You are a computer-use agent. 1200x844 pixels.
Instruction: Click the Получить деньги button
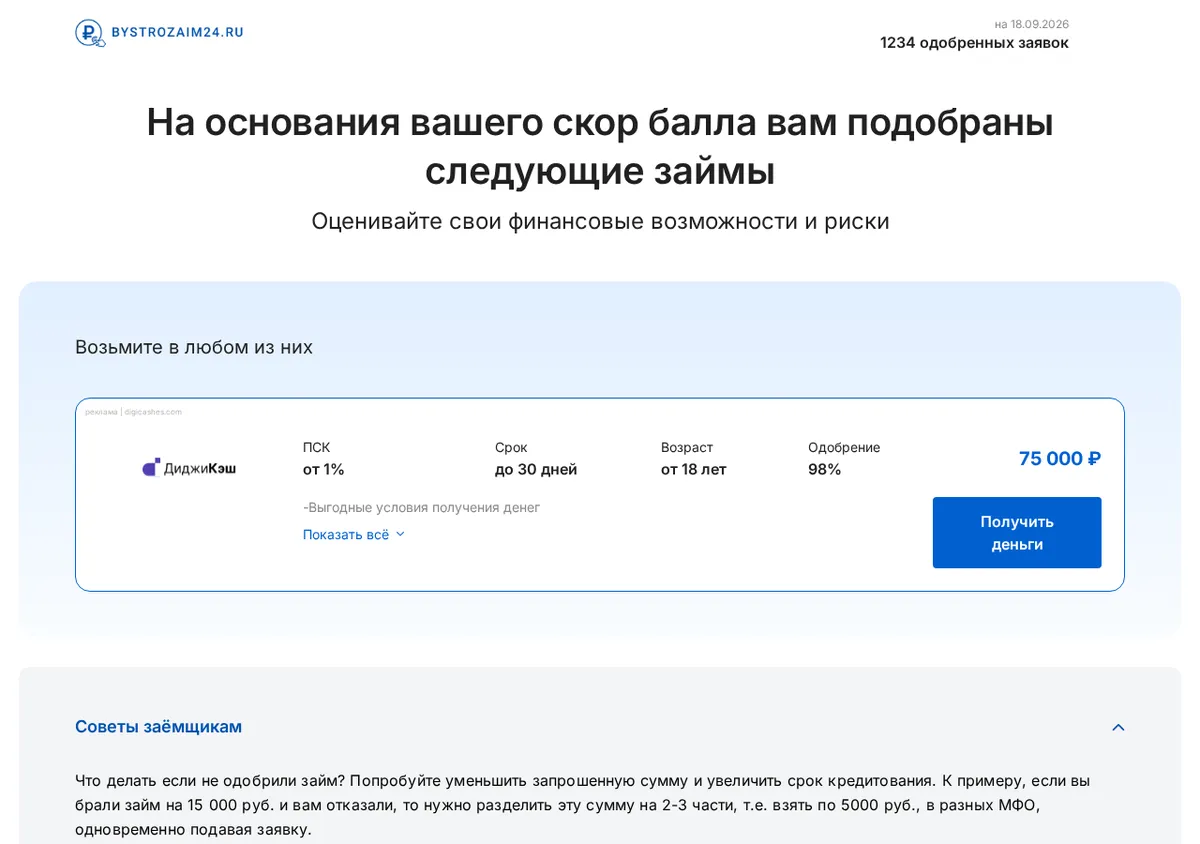[1017, 533]
